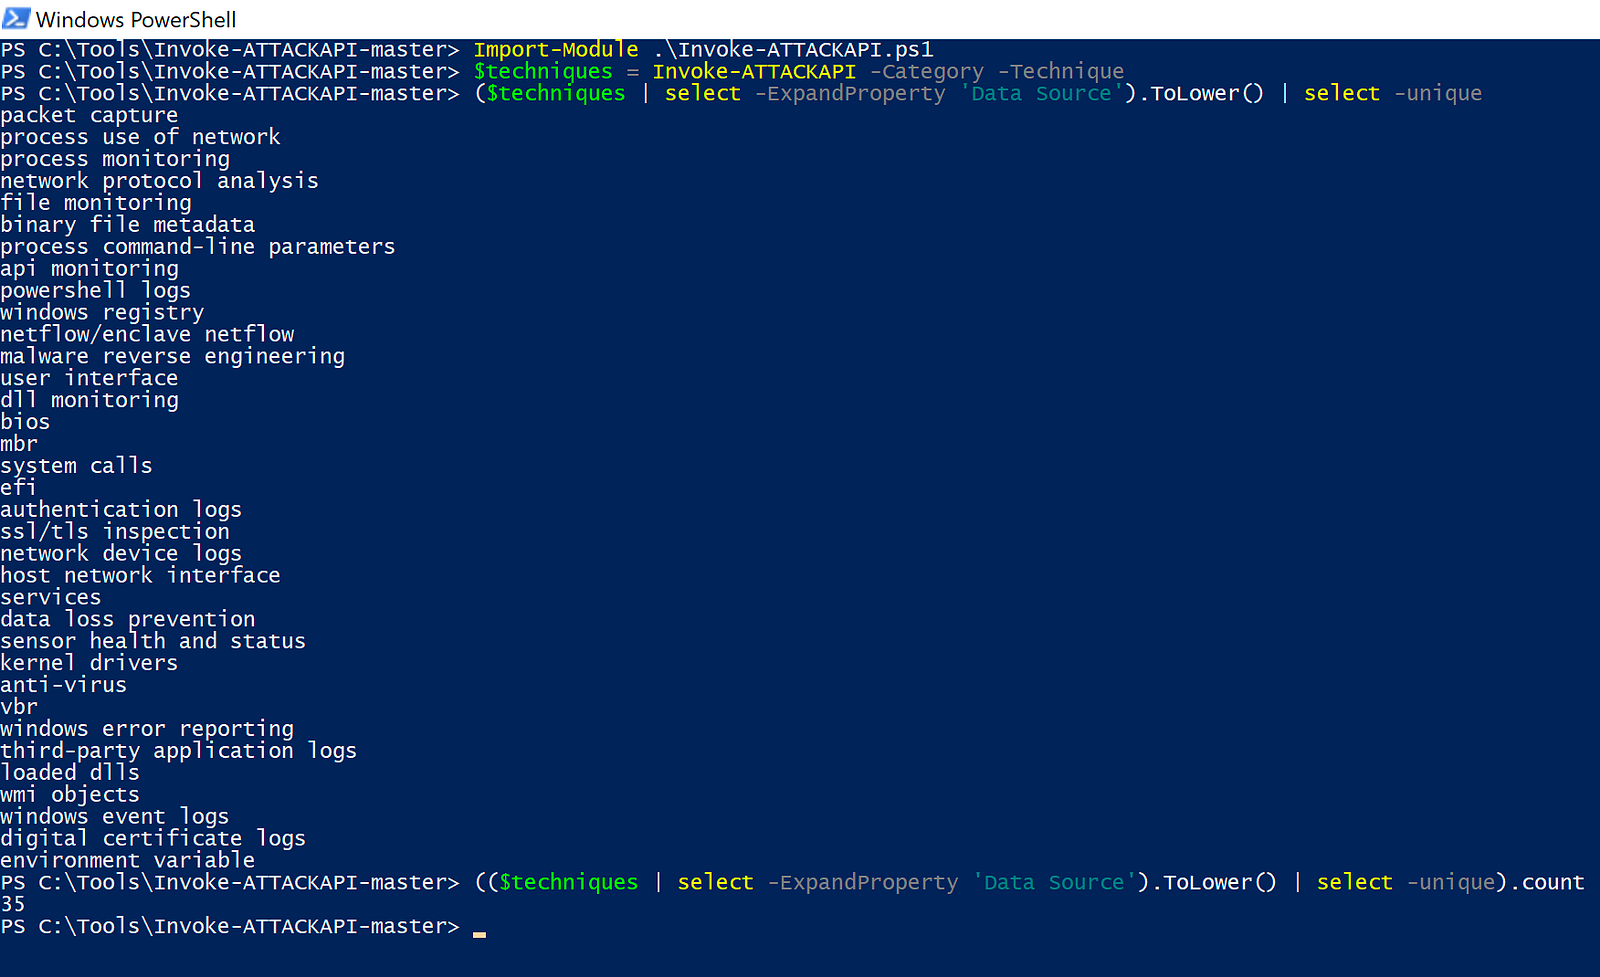1600x977 pixels.
Task: Click the 'windows registry' output entry
Action: (x=102, y=312)
